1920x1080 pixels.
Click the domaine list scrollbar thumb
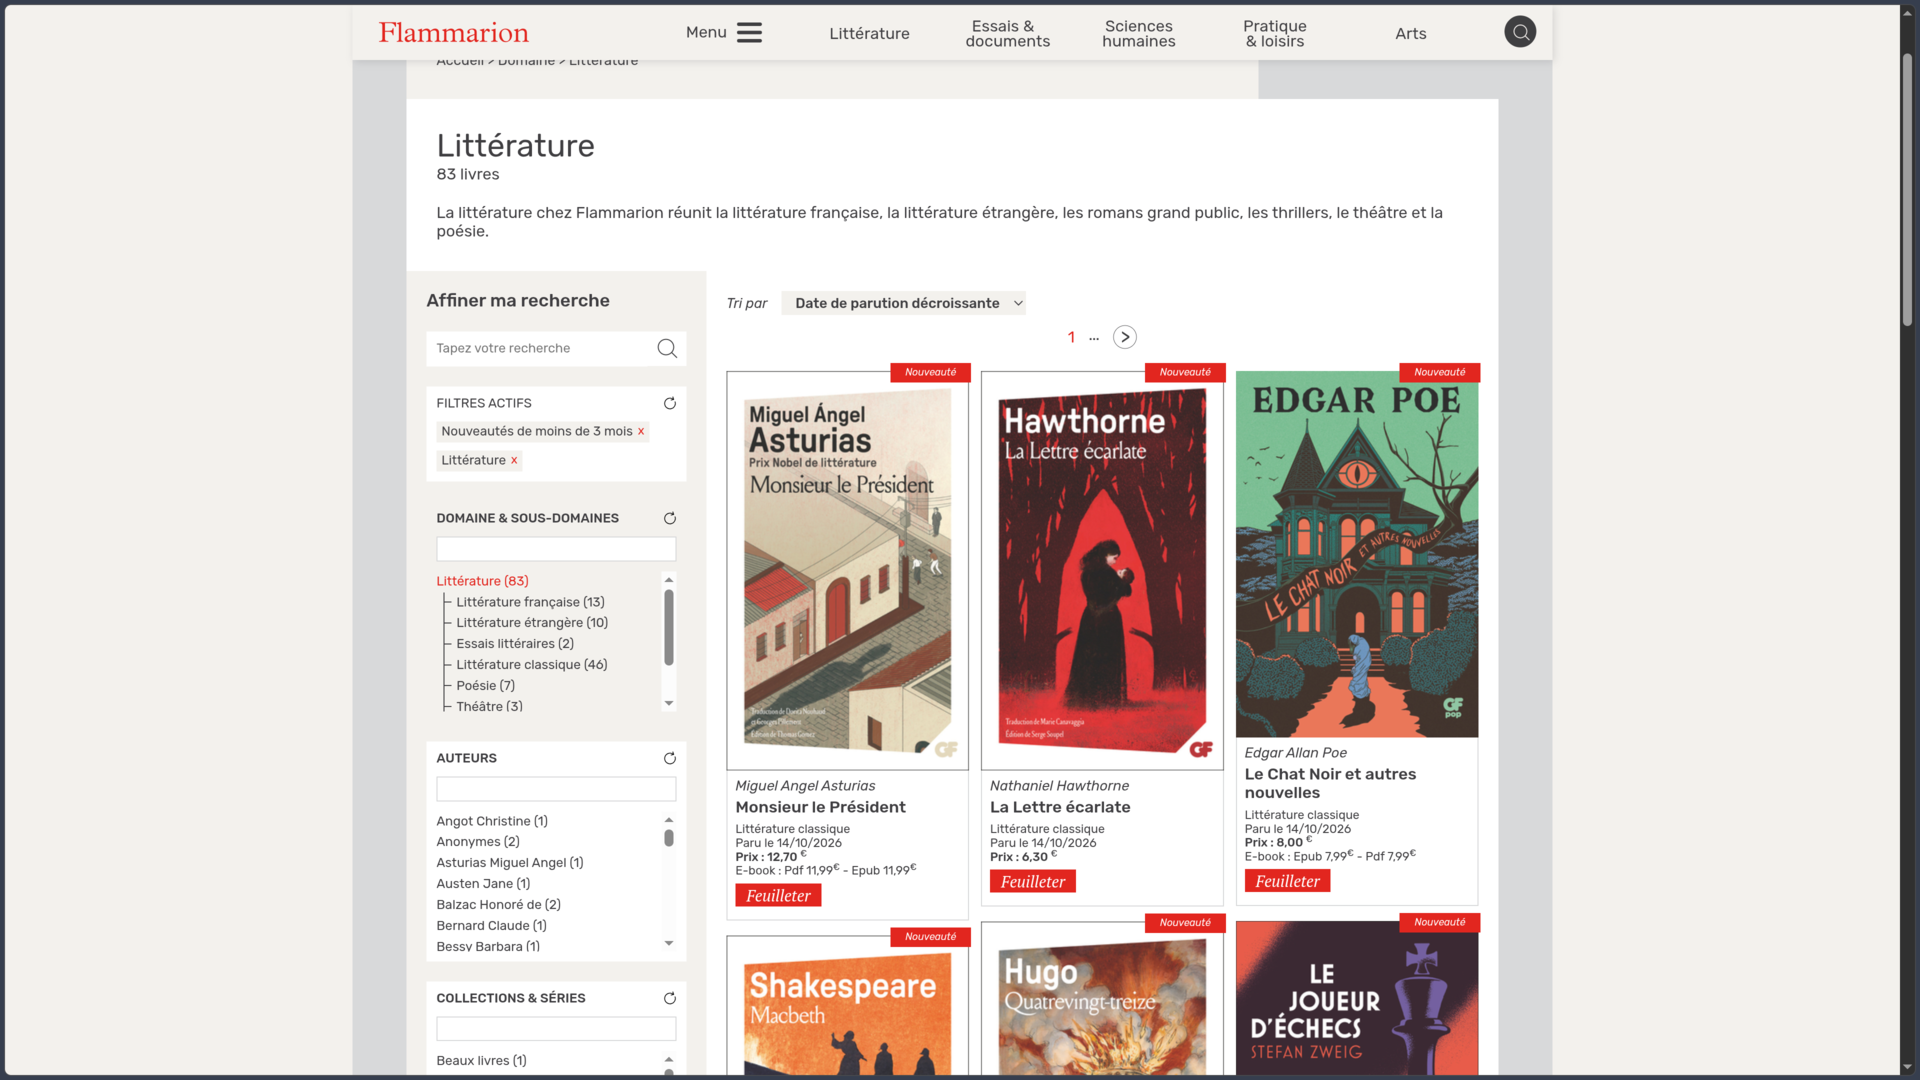pyautogui.click(x=669, y=627)
